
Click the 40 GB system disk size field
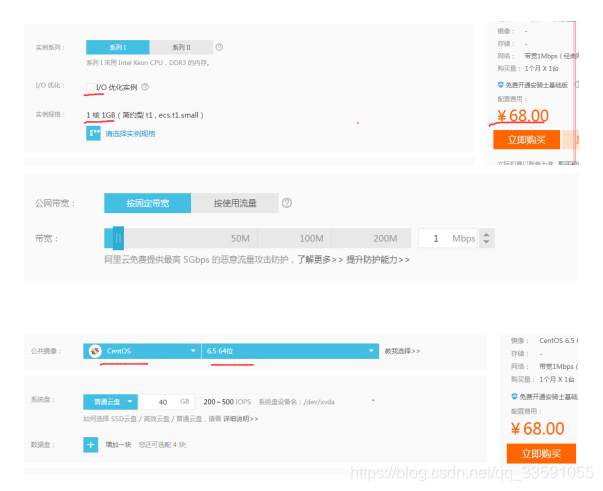click(167, 402)
